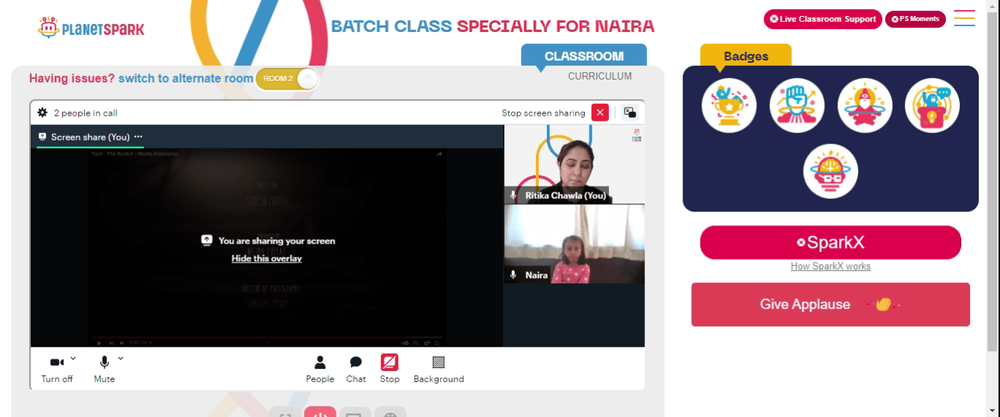Click the '2 people in call' text
The image size is (1000, 417).
click(x=85, y=113)
